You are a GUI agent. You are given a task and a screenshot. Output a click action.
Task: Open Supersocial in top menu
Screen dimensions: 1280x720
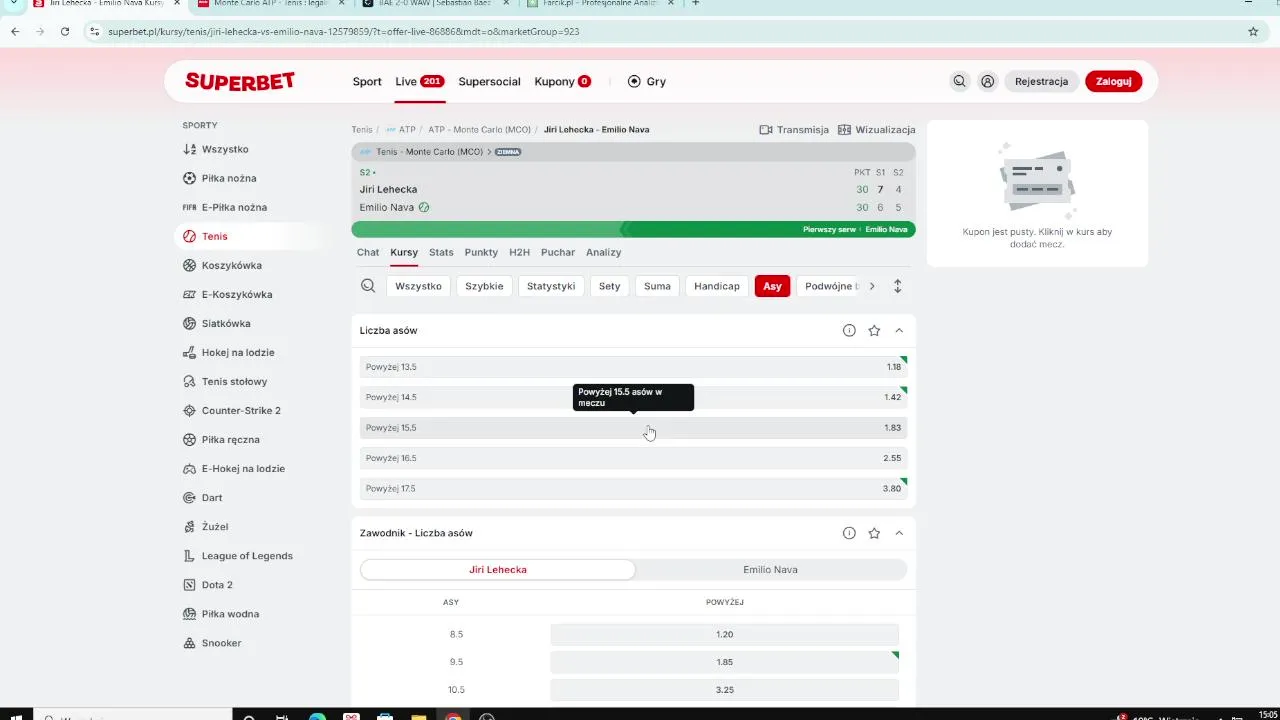tap(489, 82)
